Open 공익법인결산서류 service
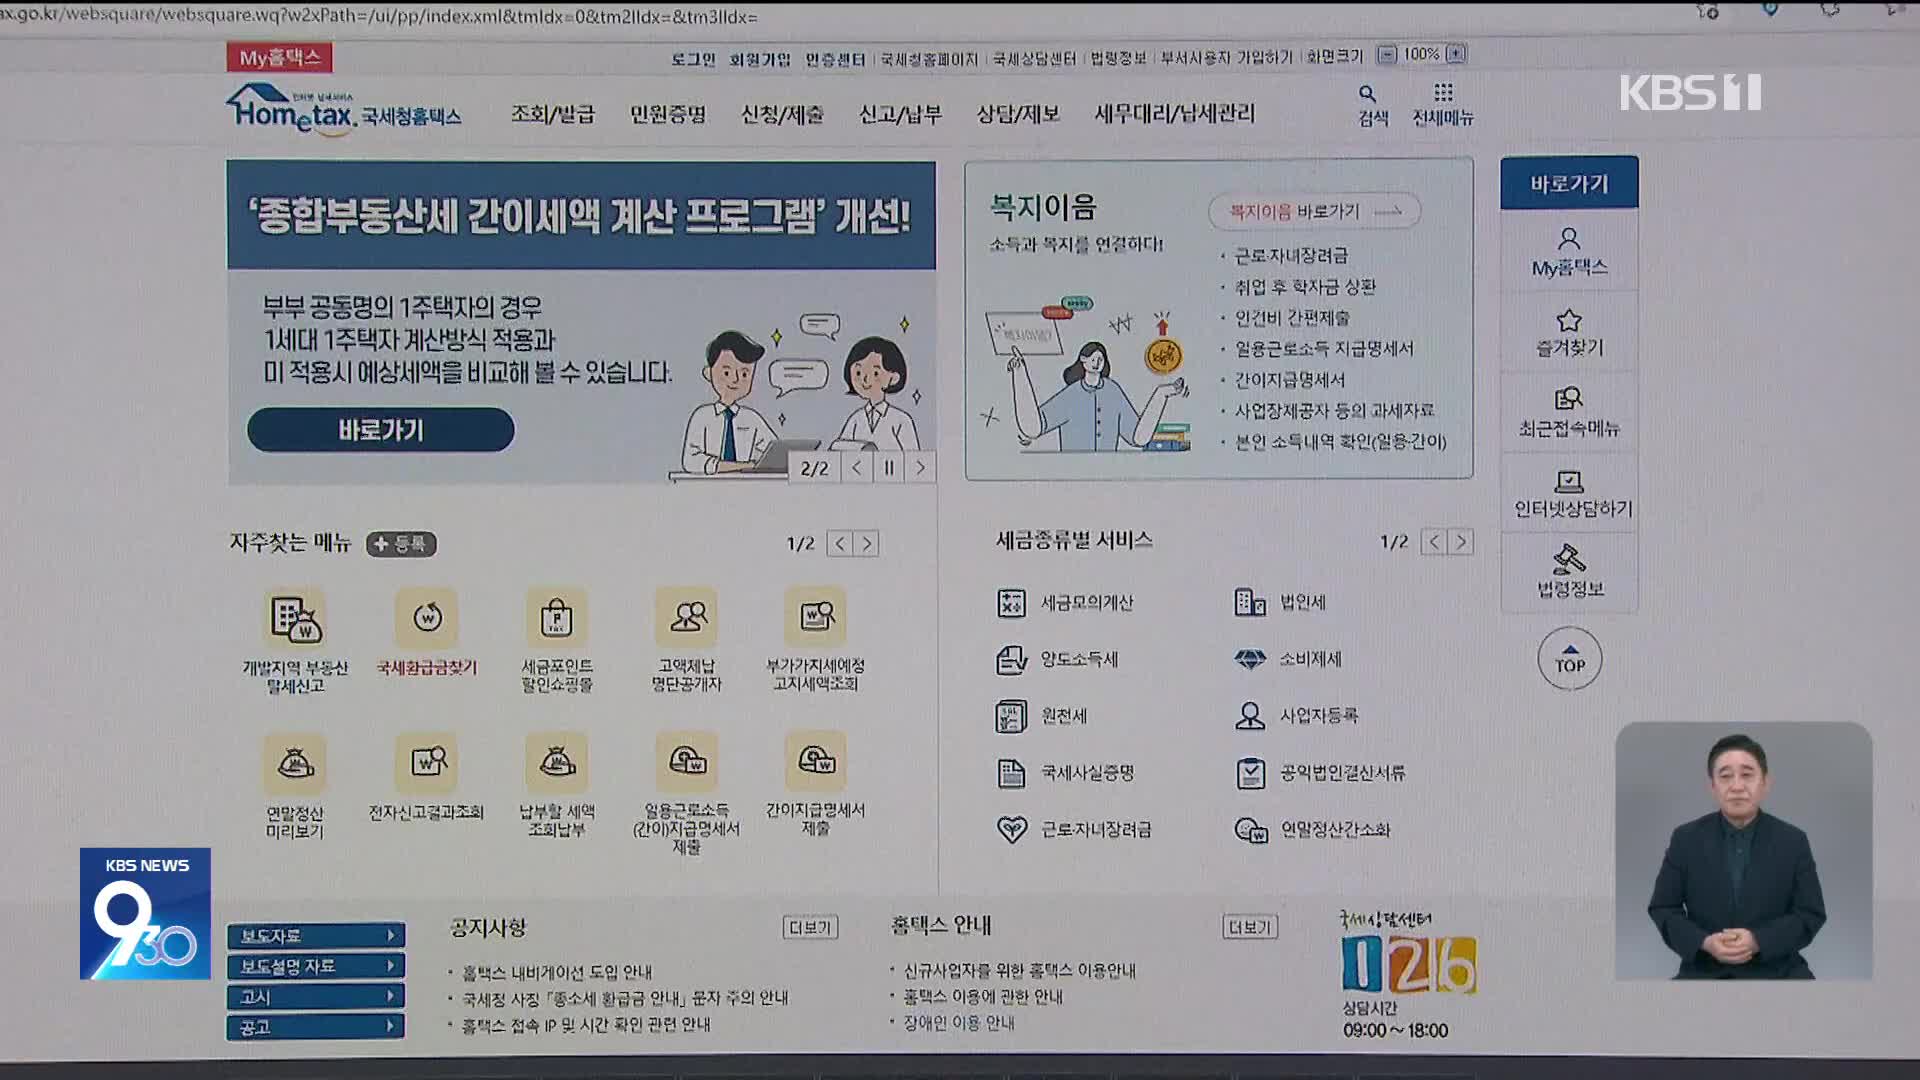Image resolution: width=1920 pixels, height=1080 pixels. (x=1320, y=773)
